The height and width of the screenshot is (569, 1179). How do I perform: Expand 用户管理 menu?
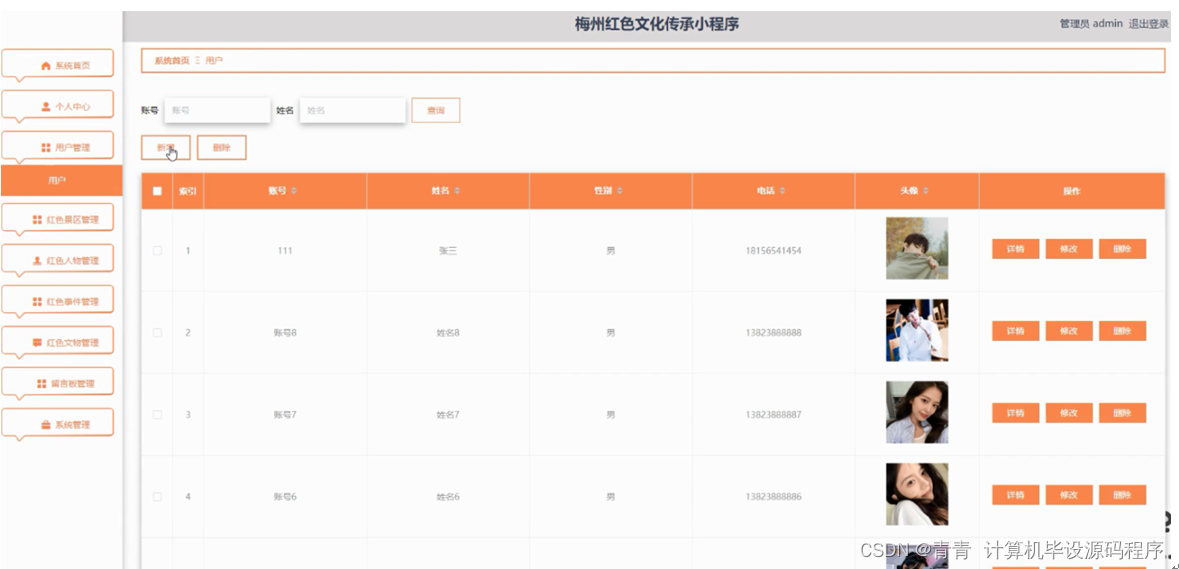point(58,147)
